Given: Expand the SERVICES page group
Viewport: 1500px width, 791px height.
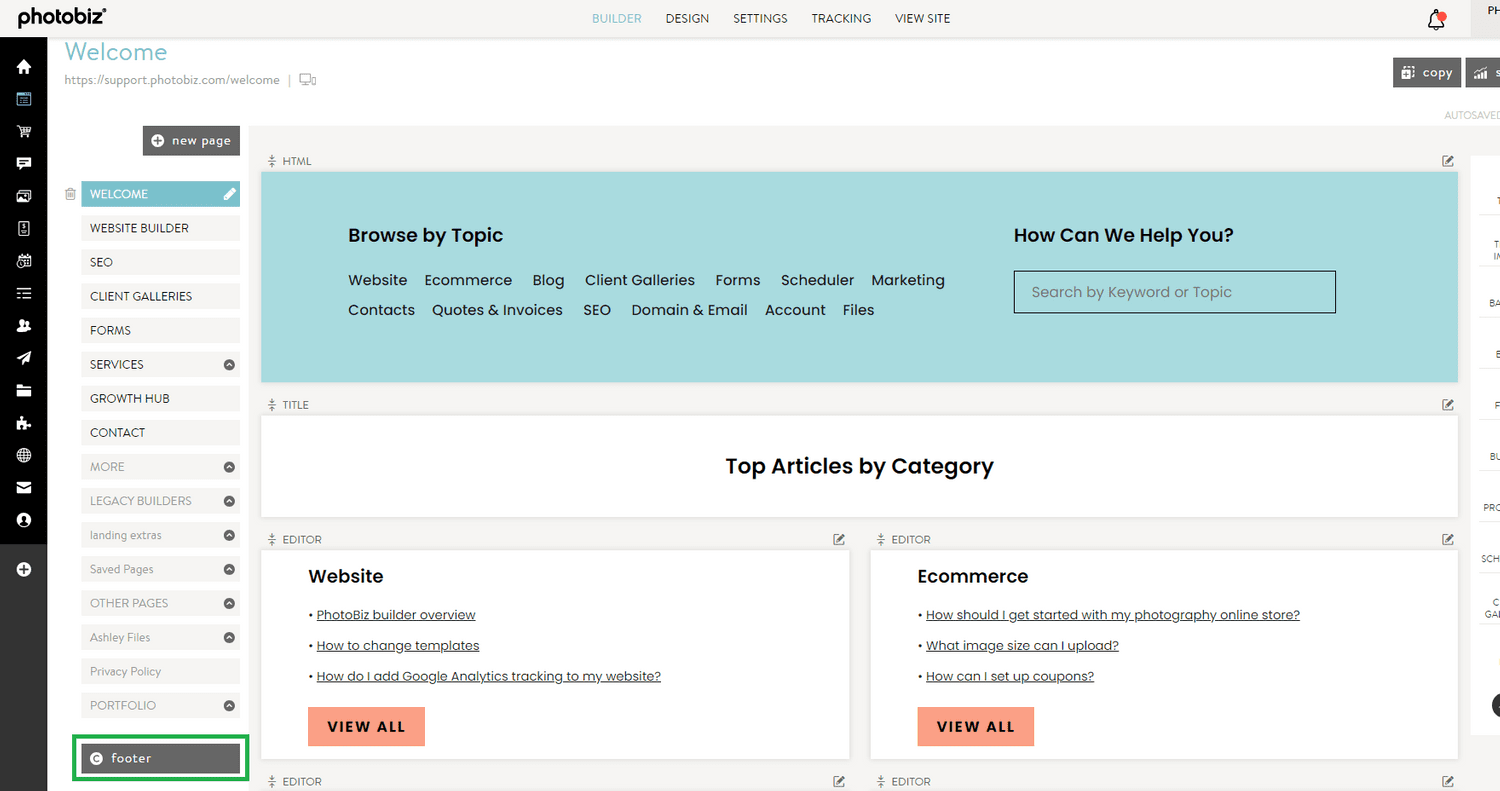Looking at the screenshot, I should (x=229, y=365).
